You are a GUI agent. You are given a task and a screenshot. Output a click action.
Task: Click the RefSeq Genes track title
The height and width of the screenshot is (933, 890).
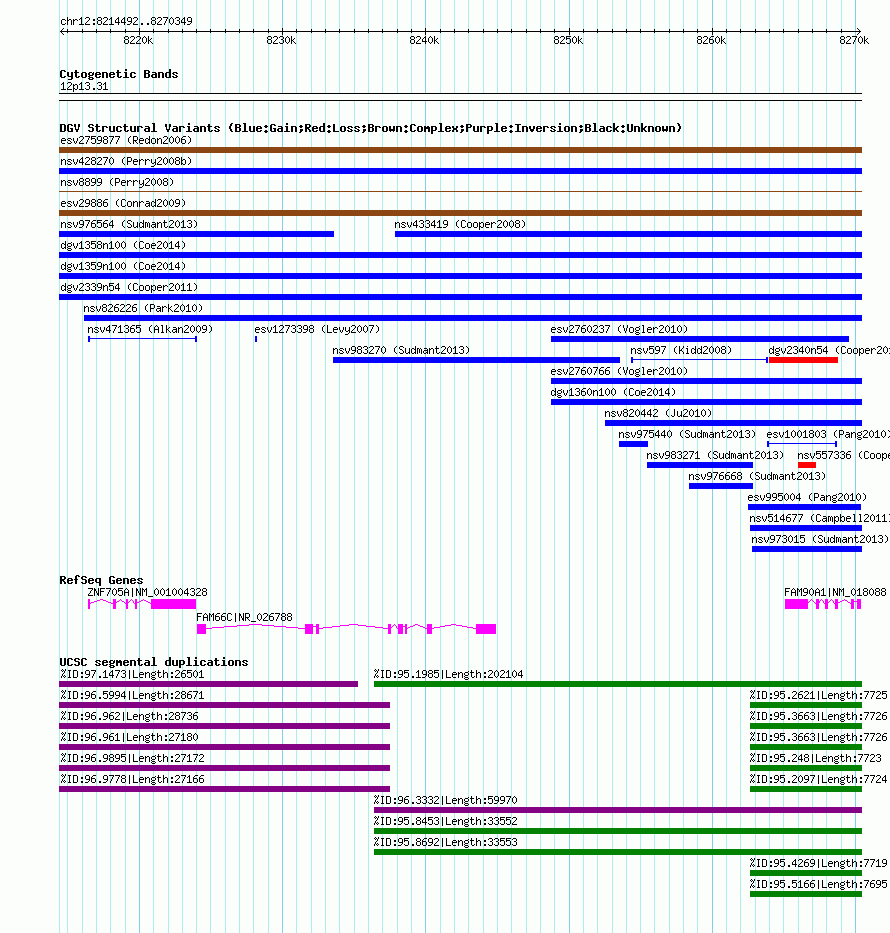101,580
